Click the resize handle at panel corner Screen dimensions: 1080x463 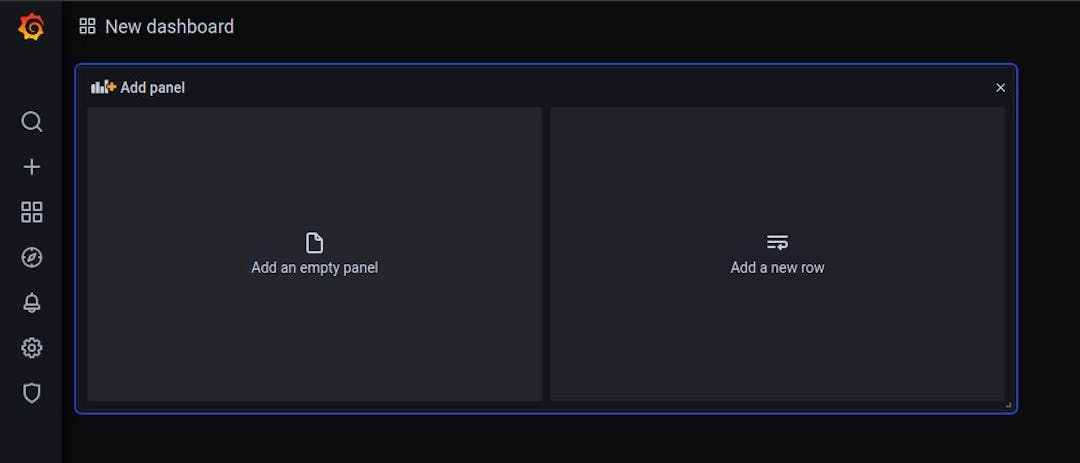1008,404
